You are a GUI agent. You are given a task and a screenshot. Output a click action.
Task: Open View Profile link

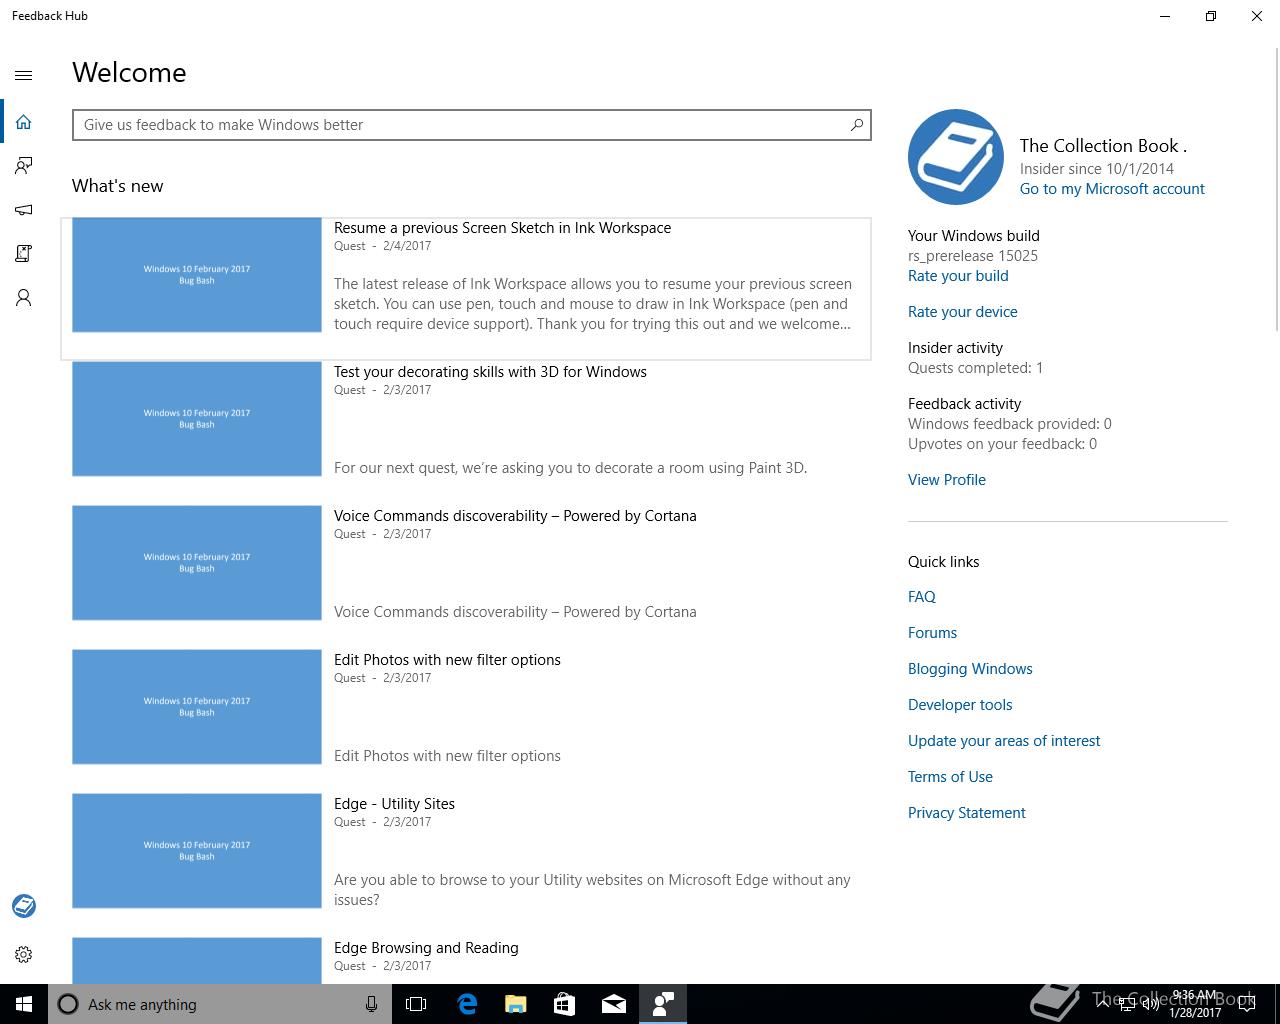(x=947, y=480)
